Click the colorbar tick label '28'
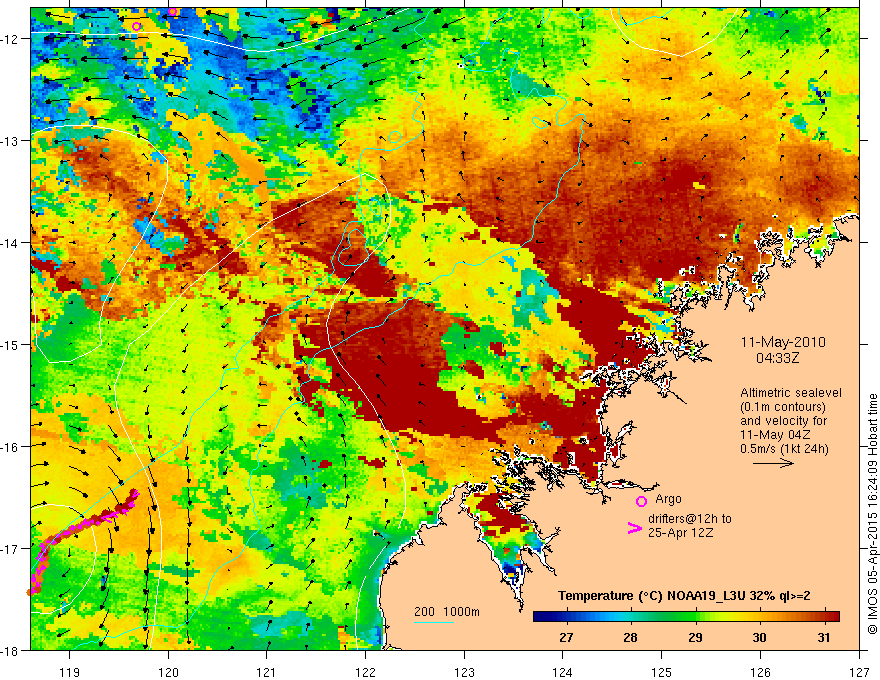 click(x=630, y=637)
